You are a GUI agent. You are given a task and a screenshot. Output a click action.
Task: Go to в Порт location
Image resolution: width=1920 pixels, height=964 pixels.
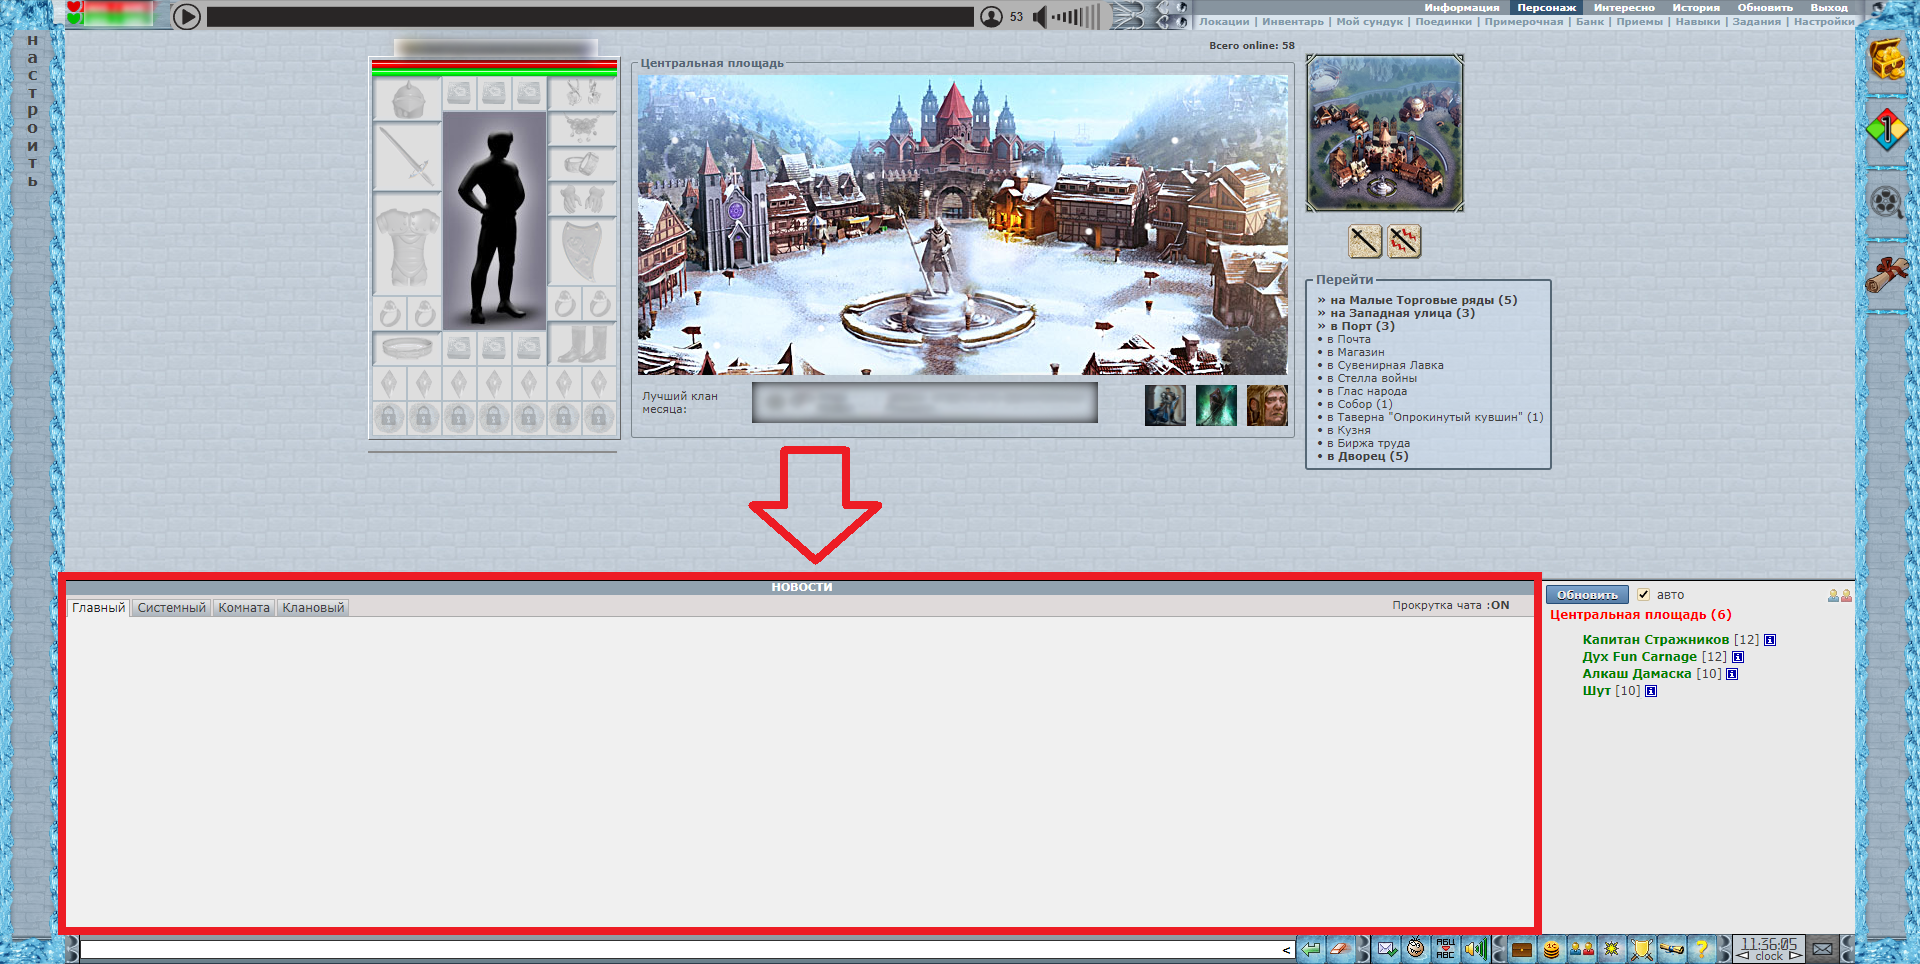pyautogui.click(x=1362, y=326)
